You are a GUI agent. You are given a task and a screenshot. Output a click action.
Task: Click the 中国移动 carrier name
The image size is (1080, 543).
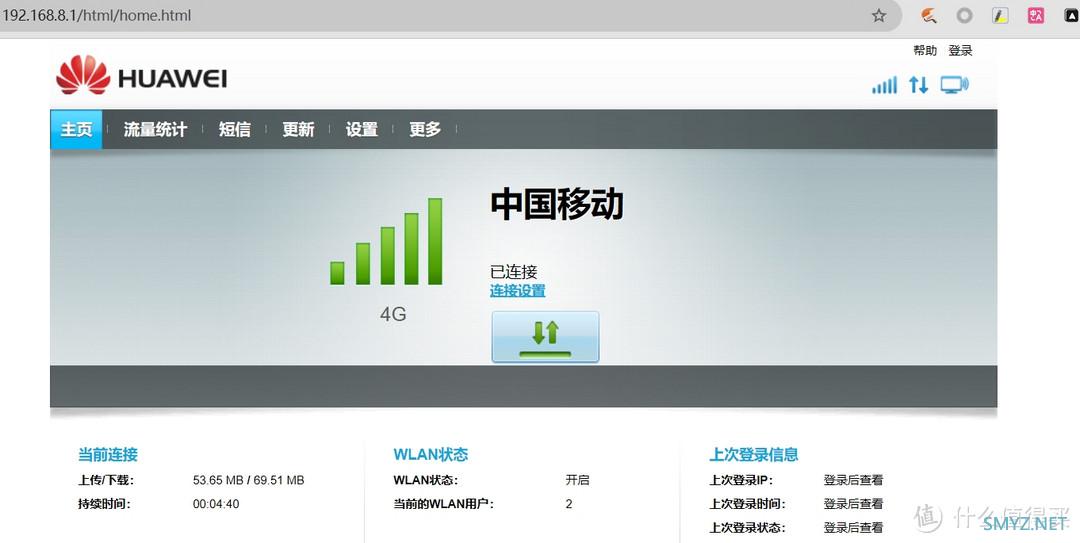[557, 205]
